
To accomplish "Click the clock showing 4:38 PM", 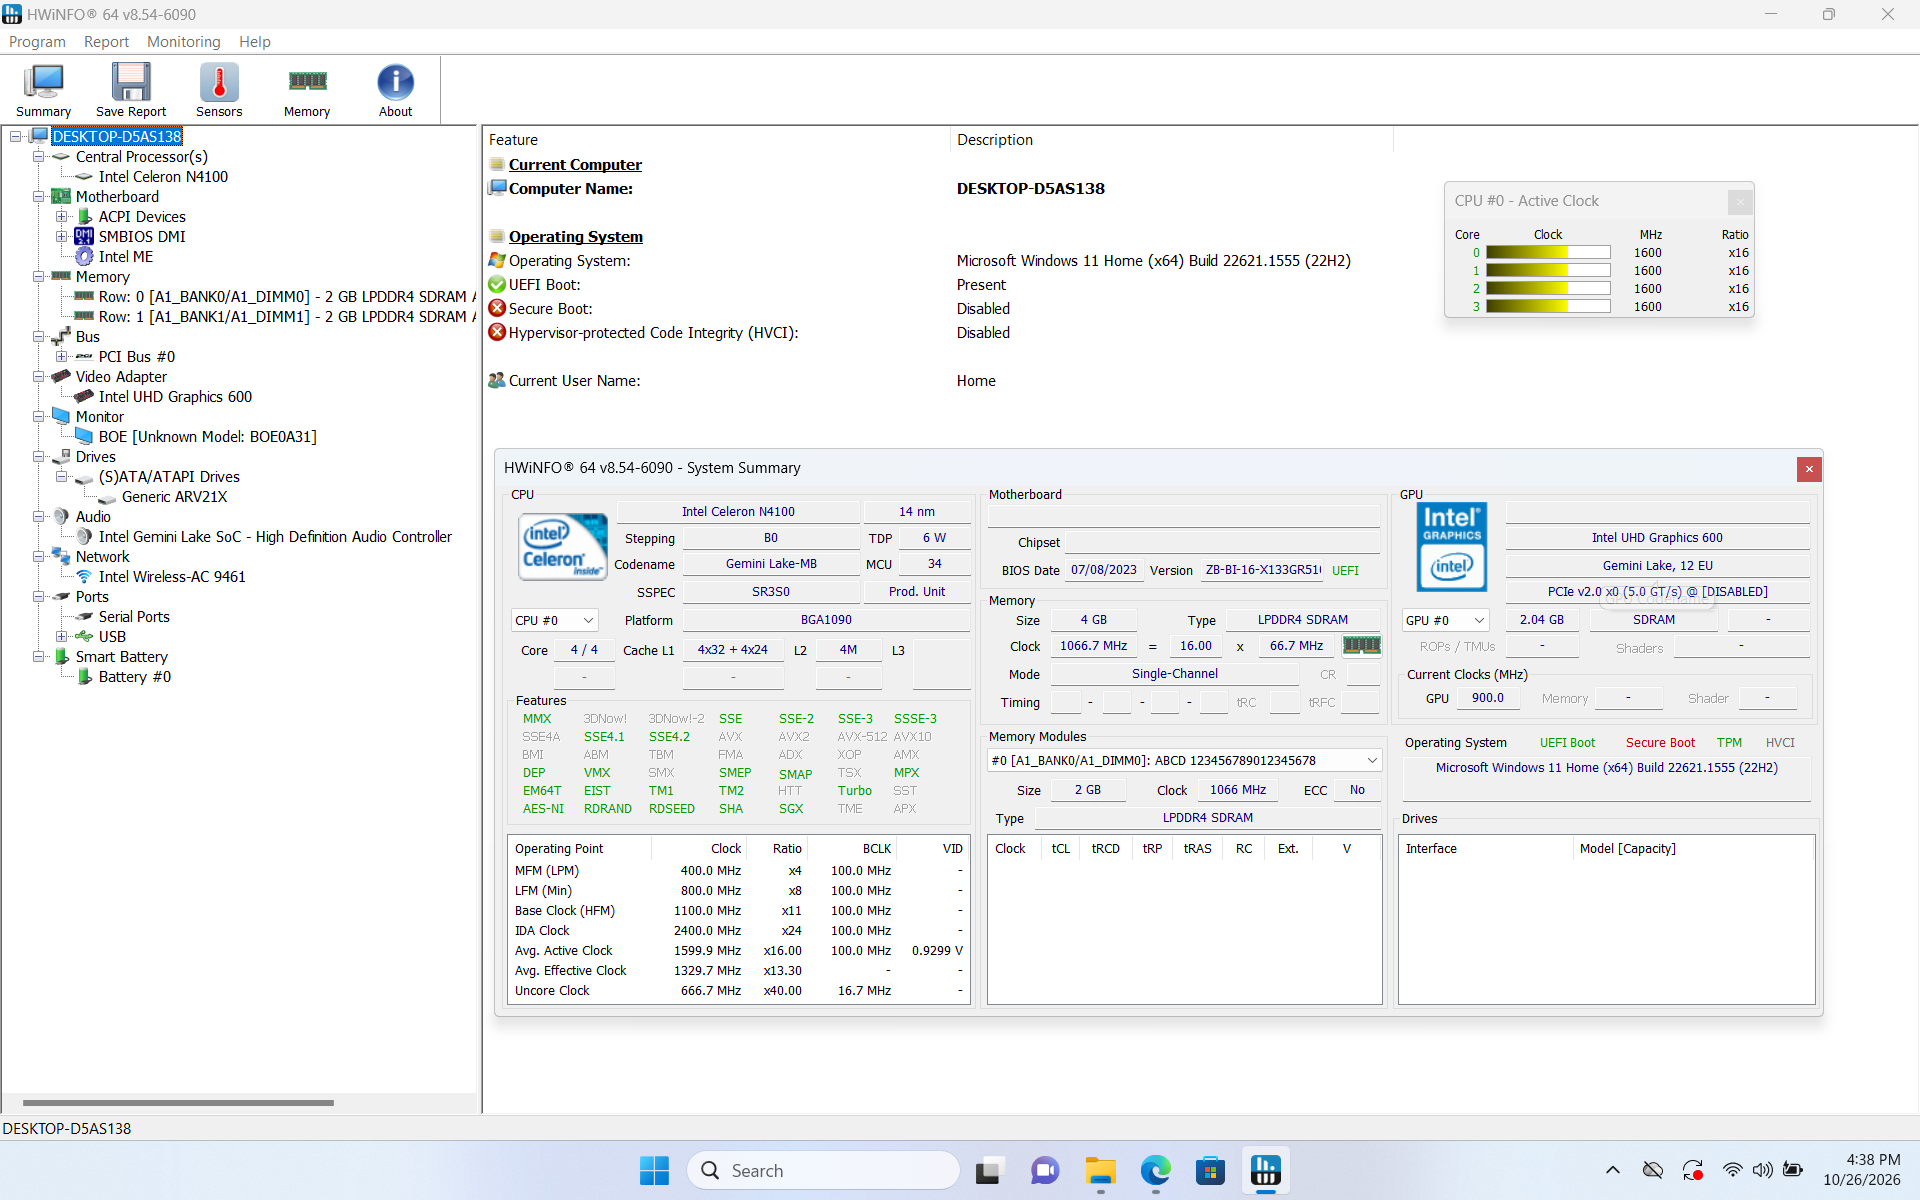I will pyautogui.click(x=1872, y=1160).
